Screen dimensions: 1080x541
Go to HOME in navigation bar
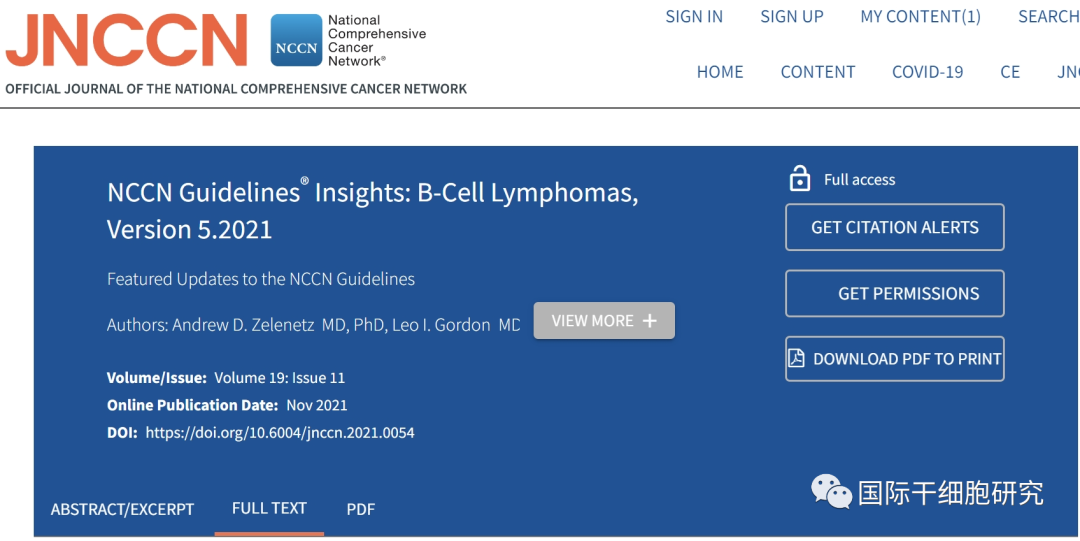(720, 72)
